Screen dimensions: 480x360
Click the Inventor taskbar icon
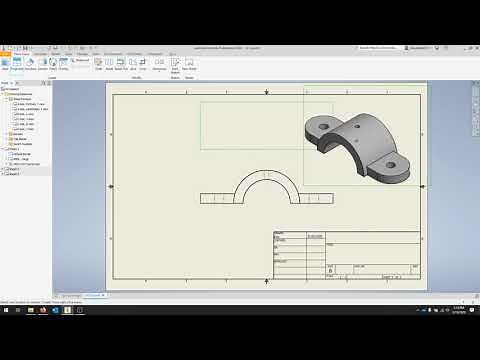point(67,310)
